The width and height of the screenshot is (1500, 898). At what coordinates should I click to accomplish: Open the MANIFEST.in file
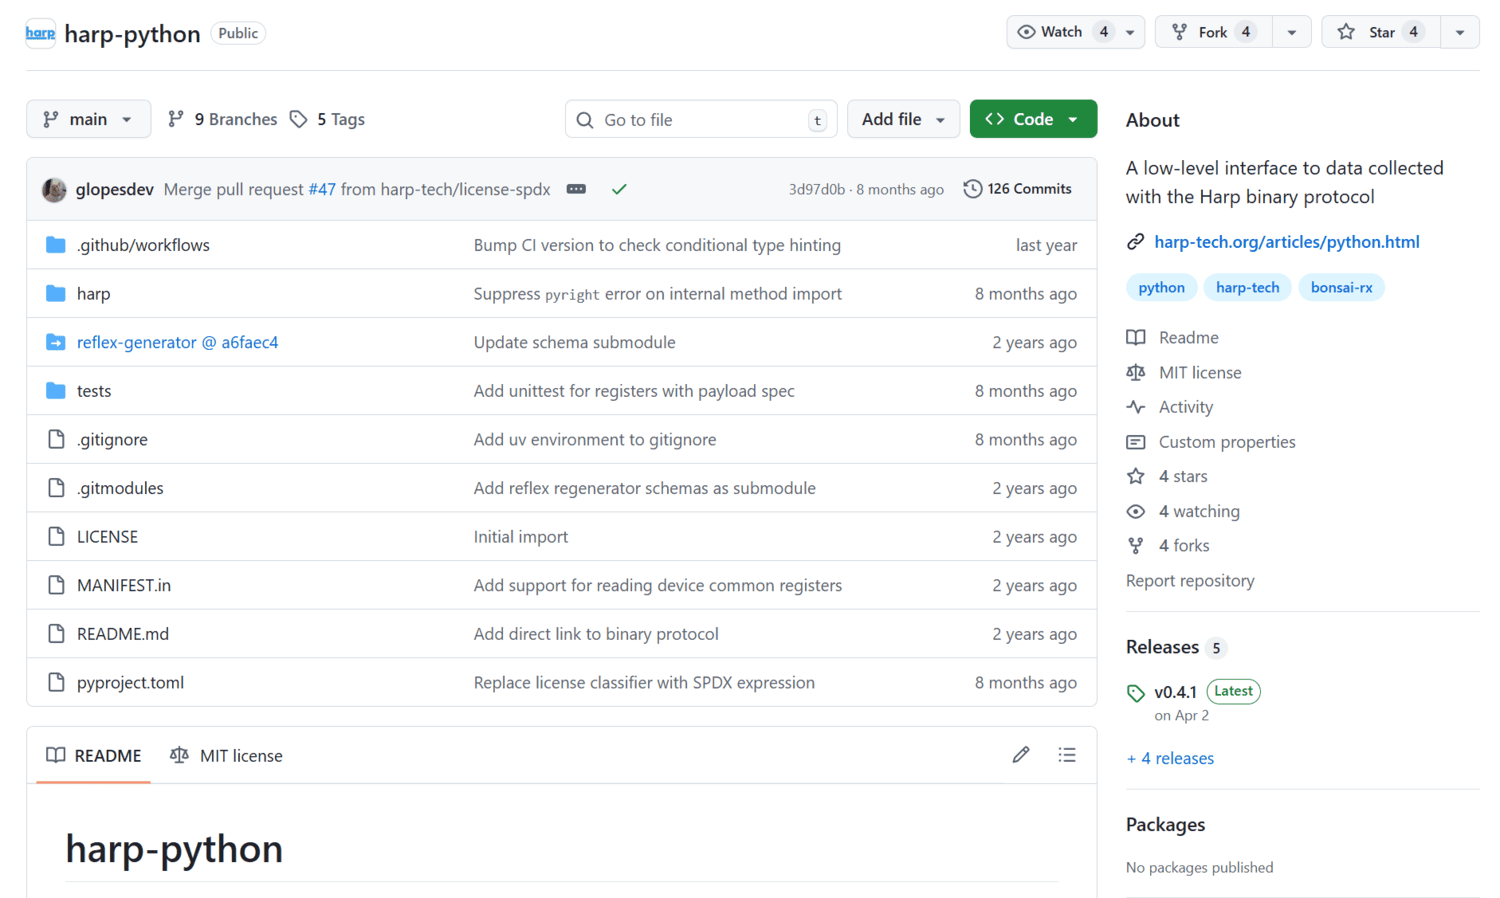pos(124,585)
